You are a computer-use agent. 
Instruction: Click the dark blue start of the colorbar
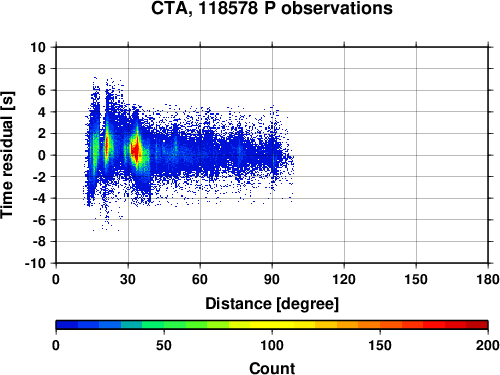pyautogui.click(x=67, y=325)
